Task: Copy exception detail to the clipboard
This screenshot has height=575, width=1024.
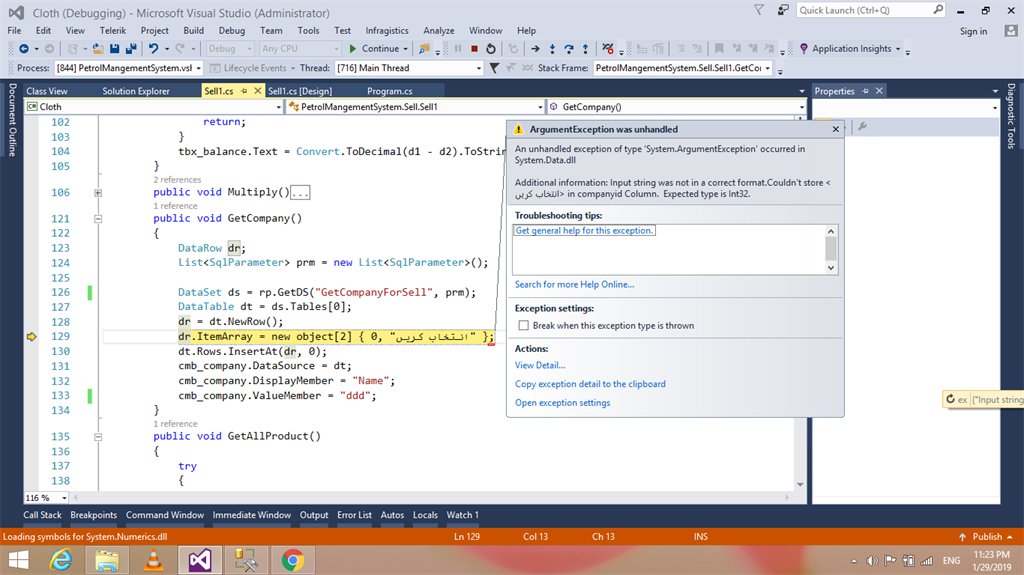Action: tap(590, 384)
